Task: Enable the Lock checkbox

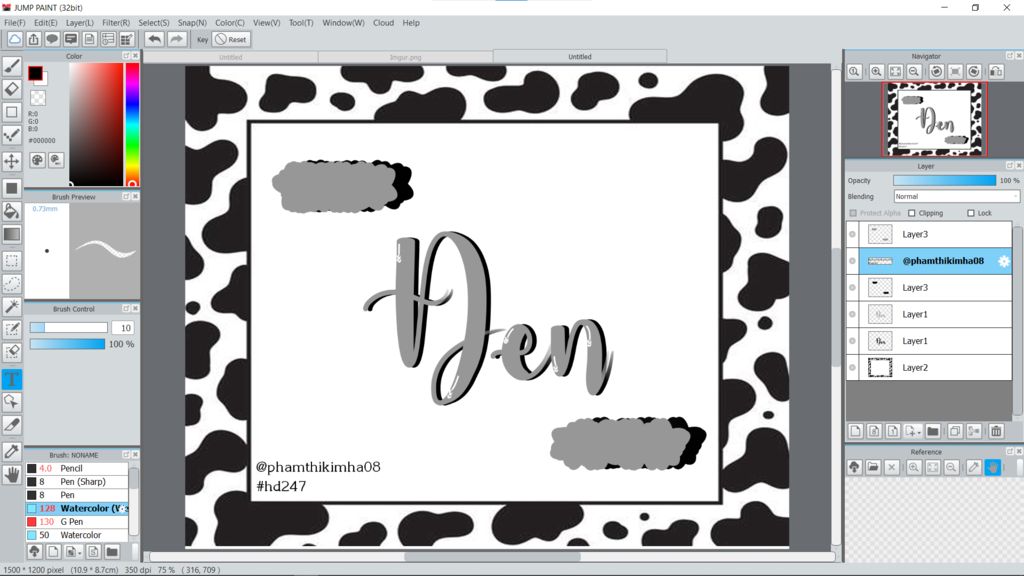Action: 970,213
